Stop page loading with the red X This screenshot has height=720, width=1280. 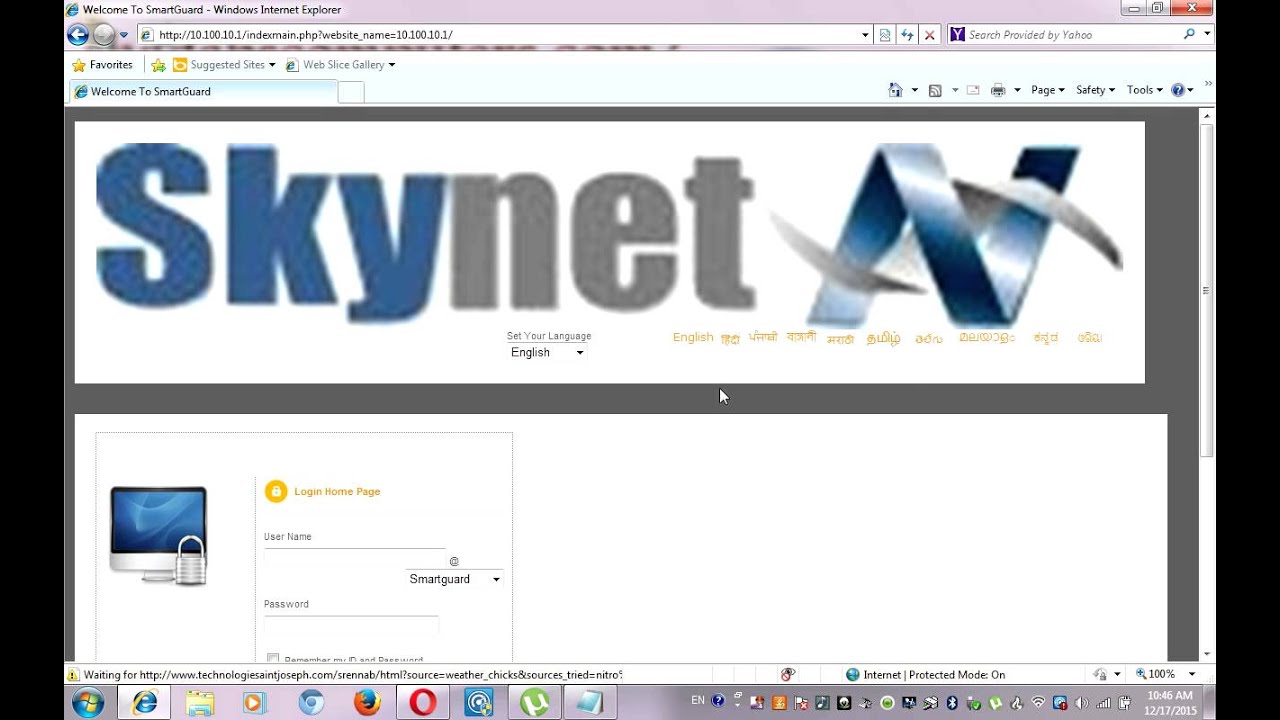point(929,35)
